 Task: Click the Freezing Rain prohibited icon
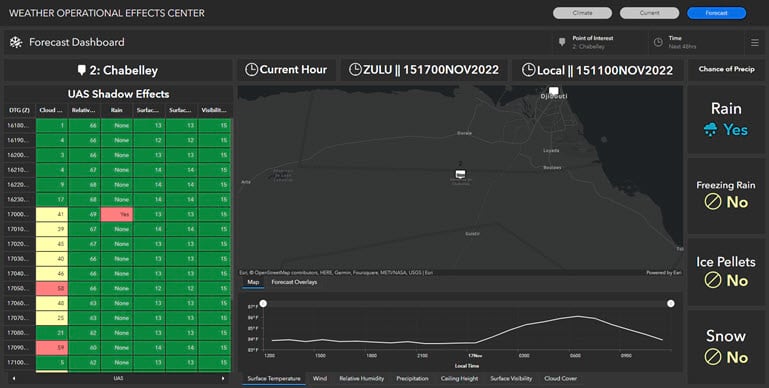(713, 202)
